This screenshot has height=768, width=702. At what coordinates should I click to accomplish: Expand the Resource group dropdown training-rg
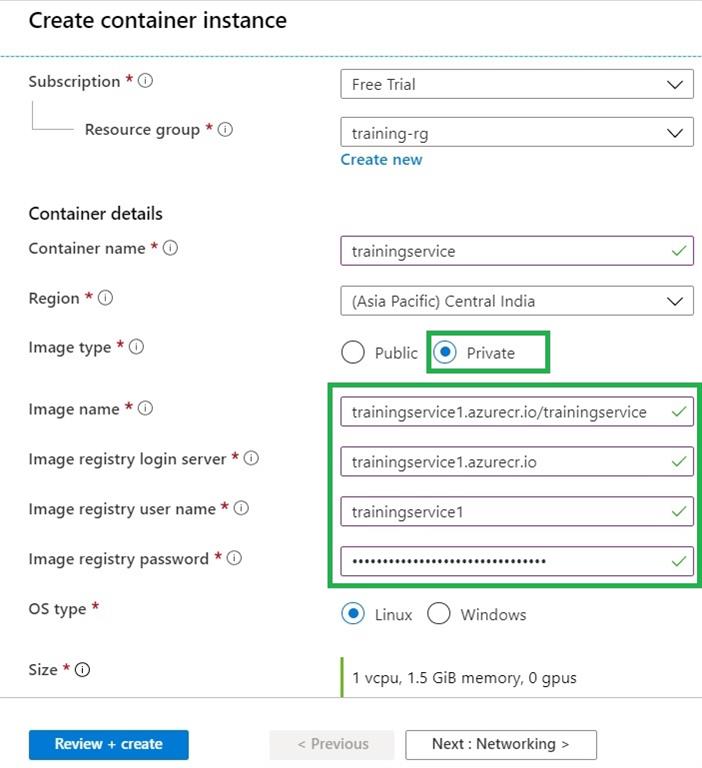(x=517, y=132)
